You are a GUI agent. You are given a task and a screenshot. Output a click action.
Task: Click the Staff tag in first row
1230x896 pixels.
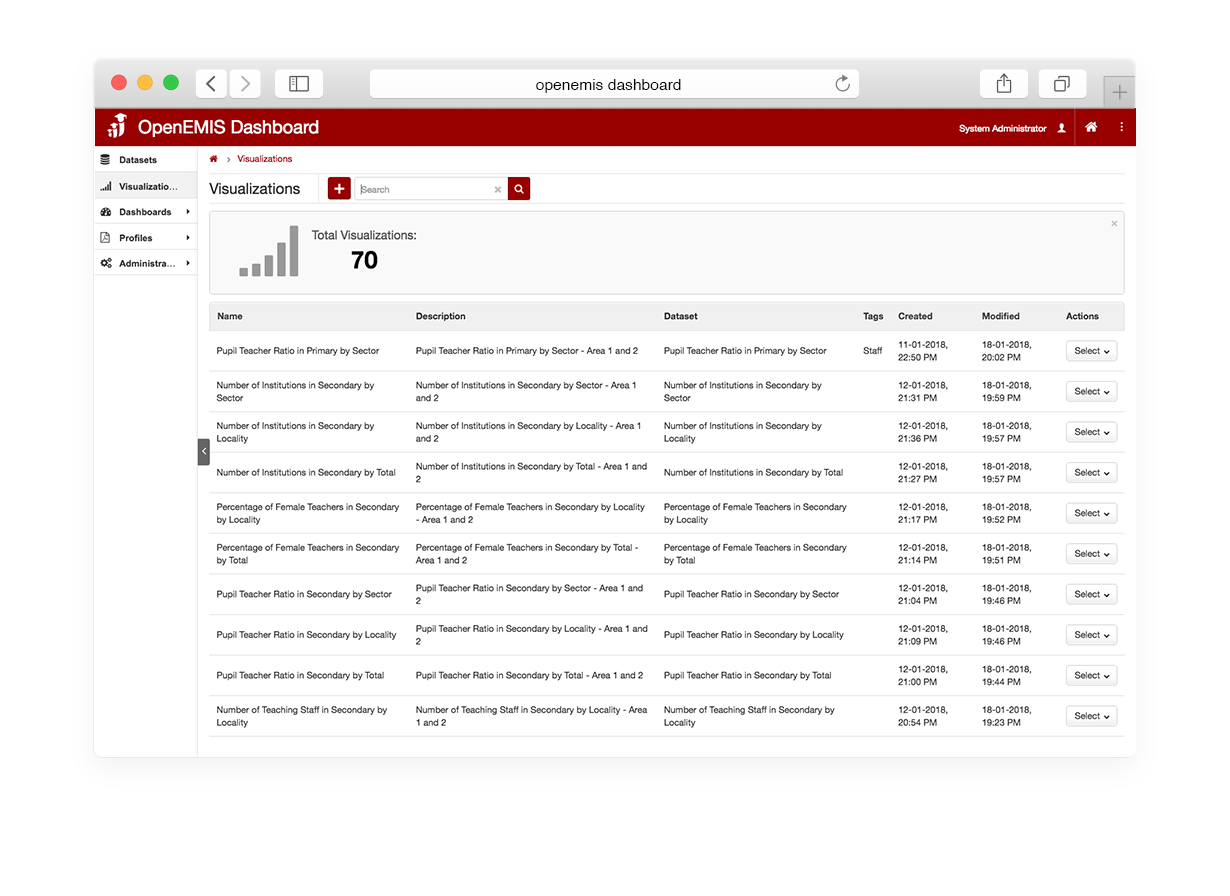tap(873, 351)
